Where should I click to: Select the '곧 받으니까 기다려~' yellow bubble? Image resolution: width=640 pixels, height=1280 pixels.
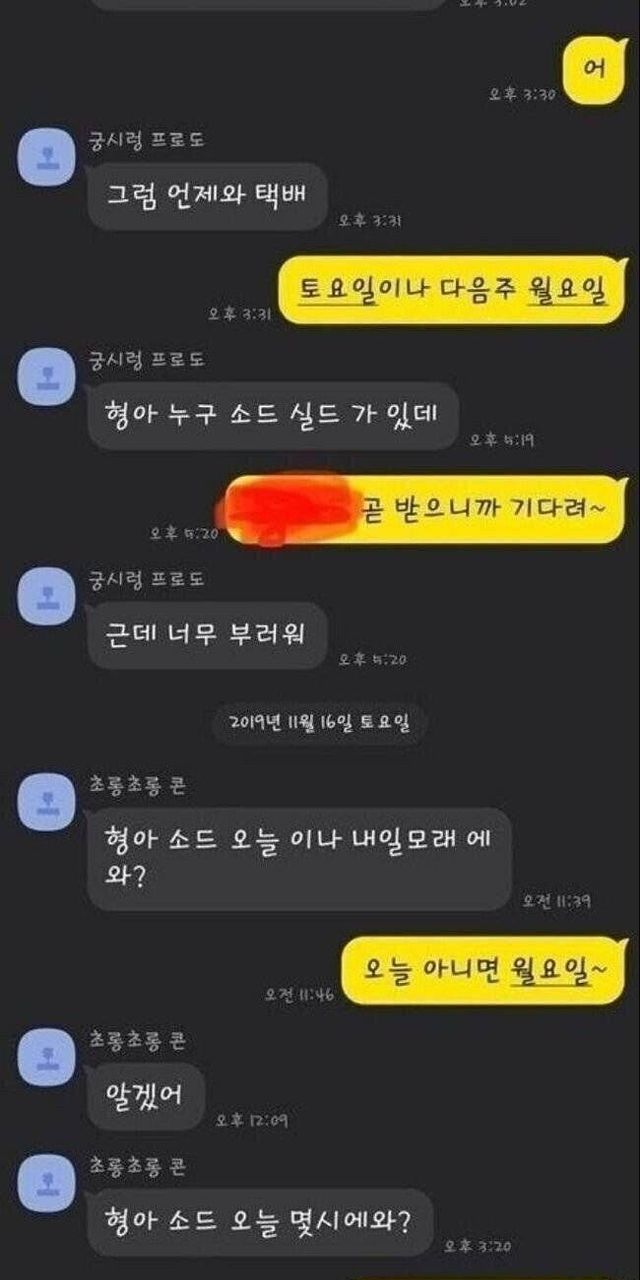(x=425, y=508)
